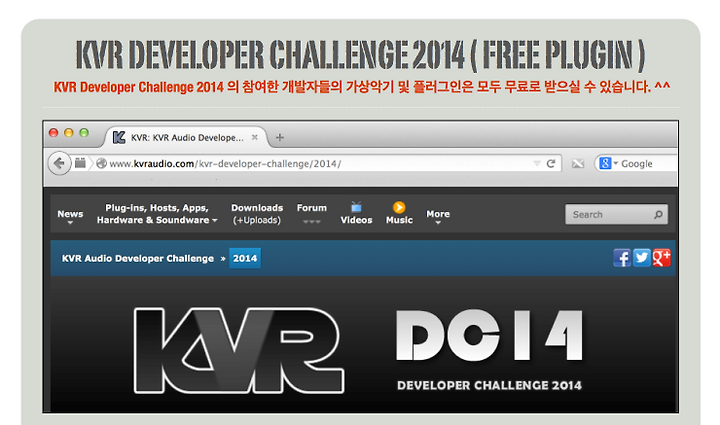This screenshot has height=425, width=720.
Task: Open the News menu
Action: 70,217
